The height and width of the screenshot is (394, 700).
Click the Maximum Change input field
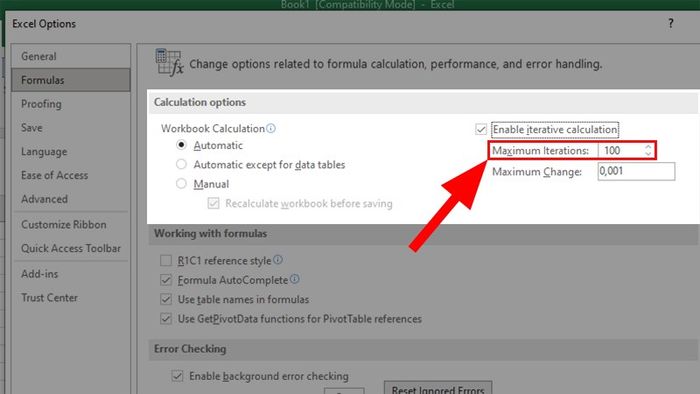(636, 171)
